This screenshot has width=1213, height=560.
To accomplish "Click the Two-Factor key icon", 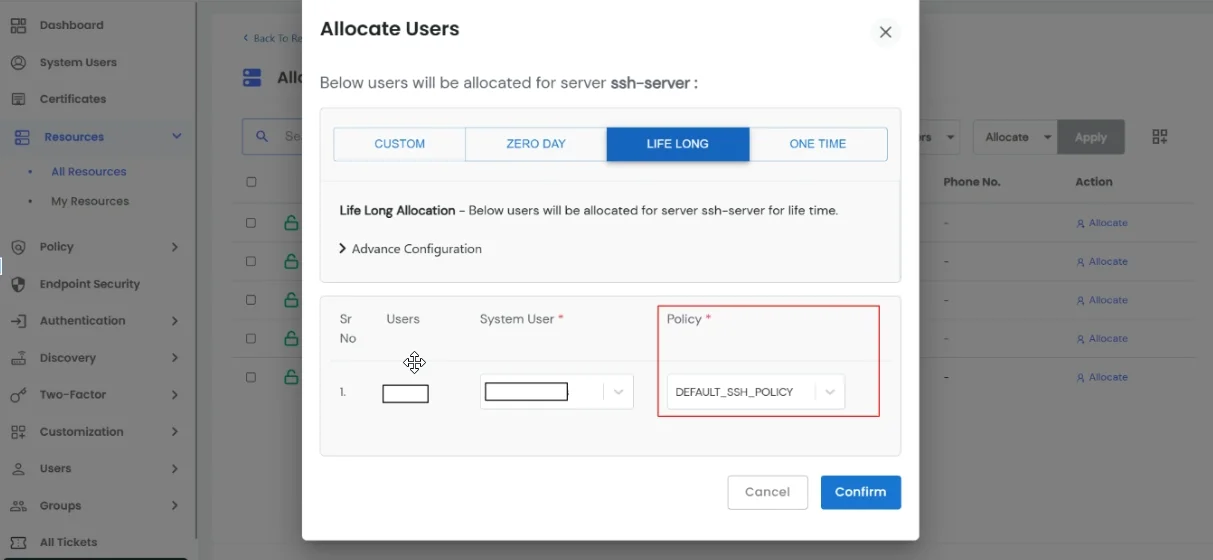I will (x=18, y=395).
